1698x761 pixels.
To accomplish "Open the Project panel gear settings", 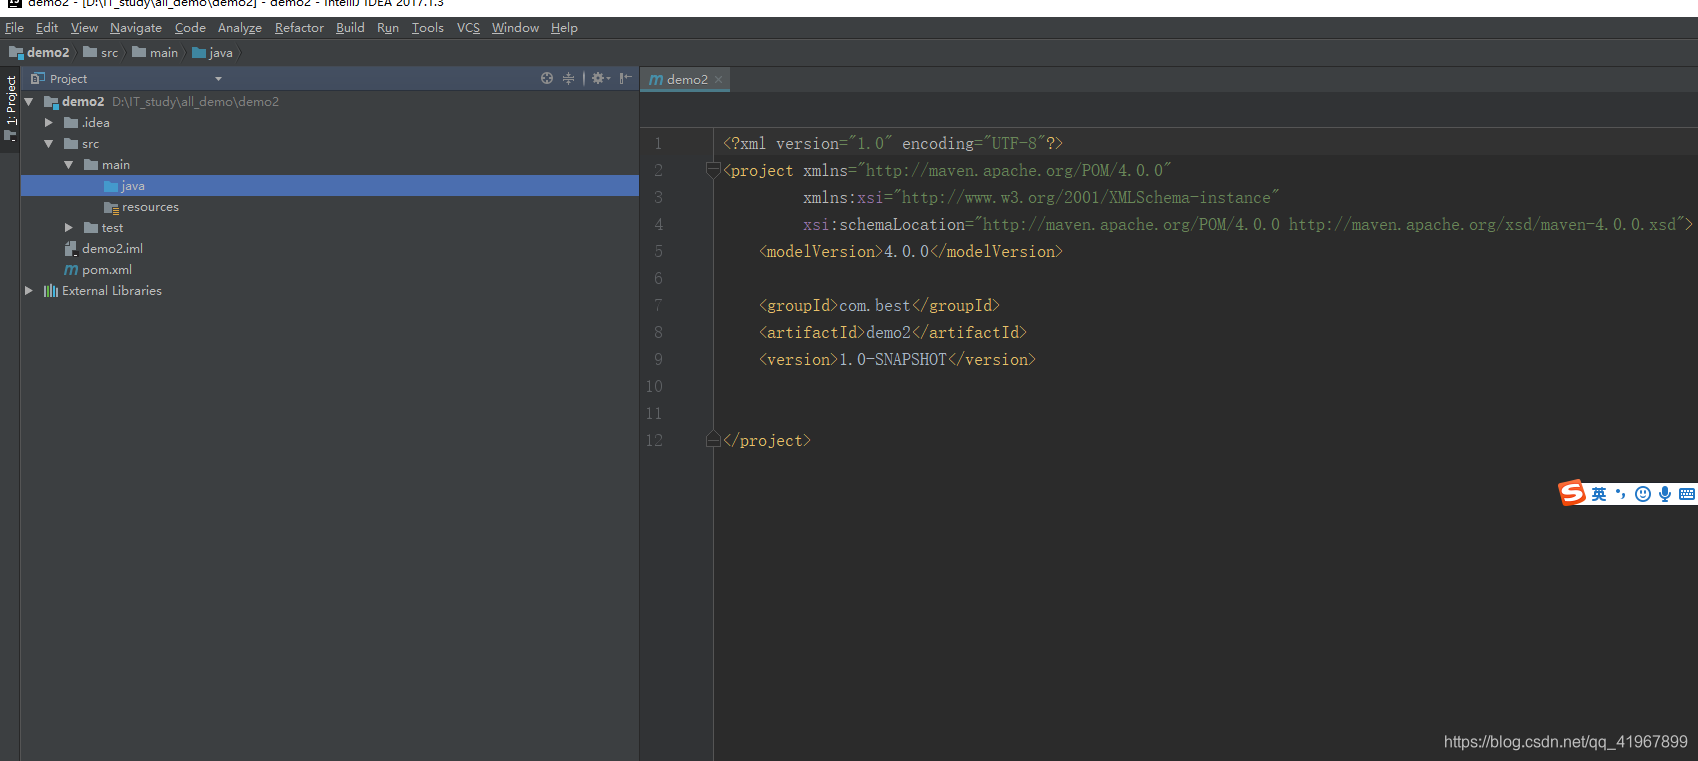I will click(x=600, y=78).
